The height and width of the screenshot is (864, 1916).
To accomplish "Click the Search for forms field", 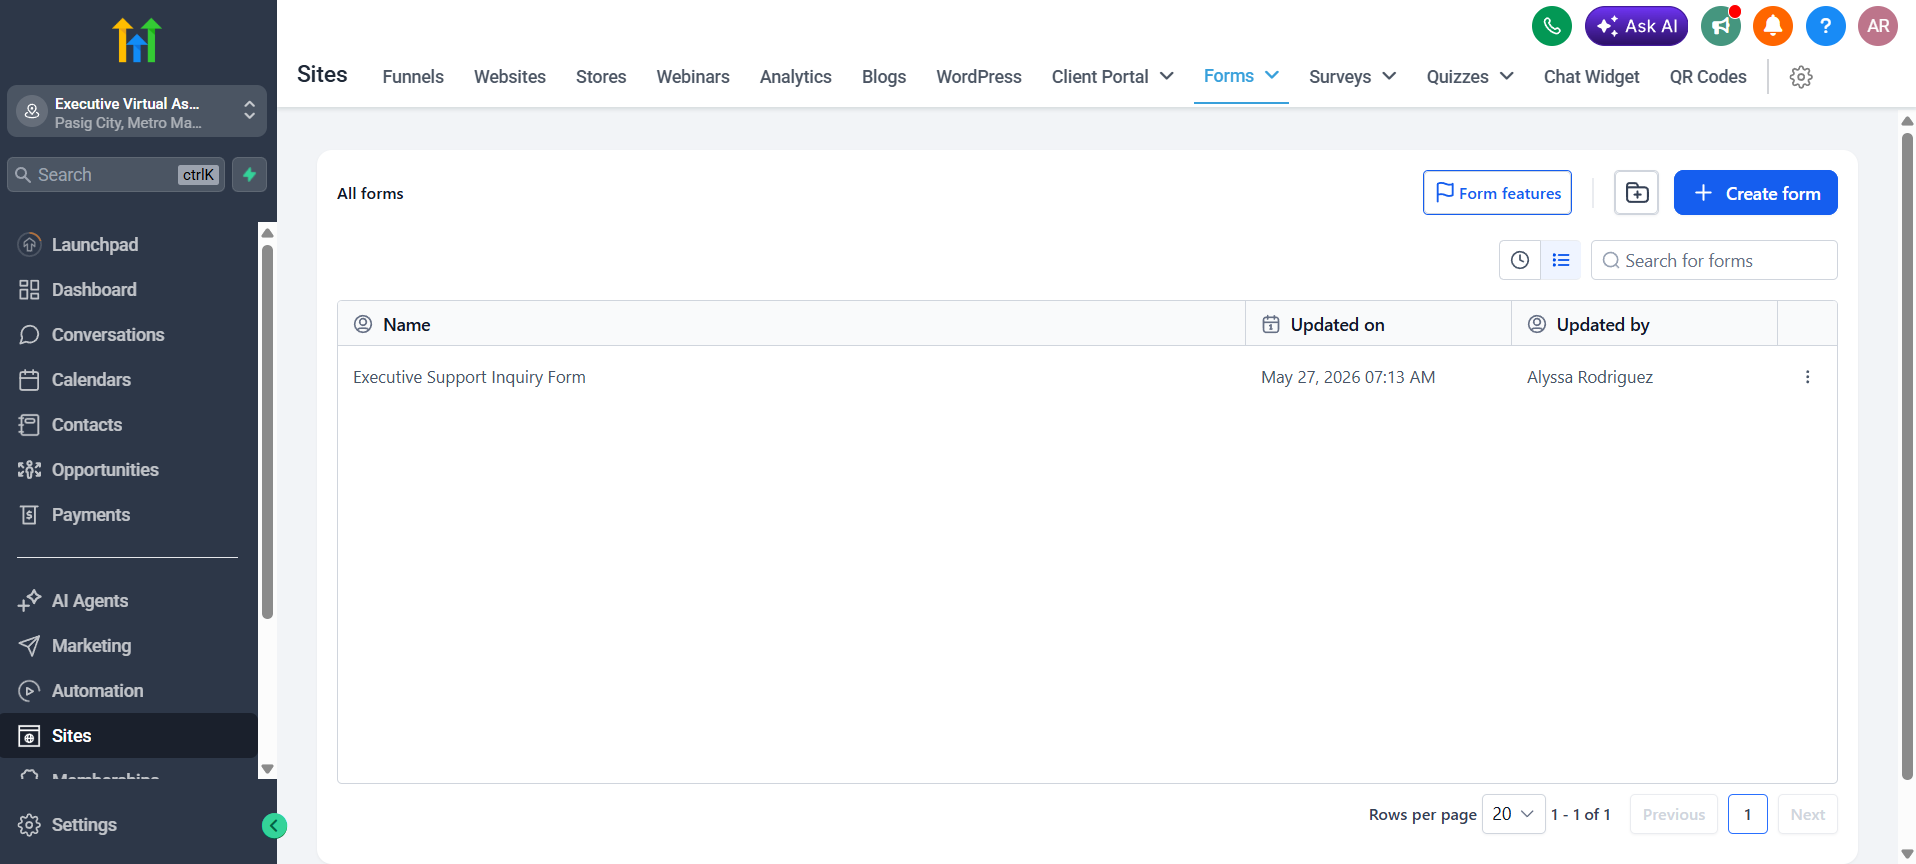I will 1714,260.
